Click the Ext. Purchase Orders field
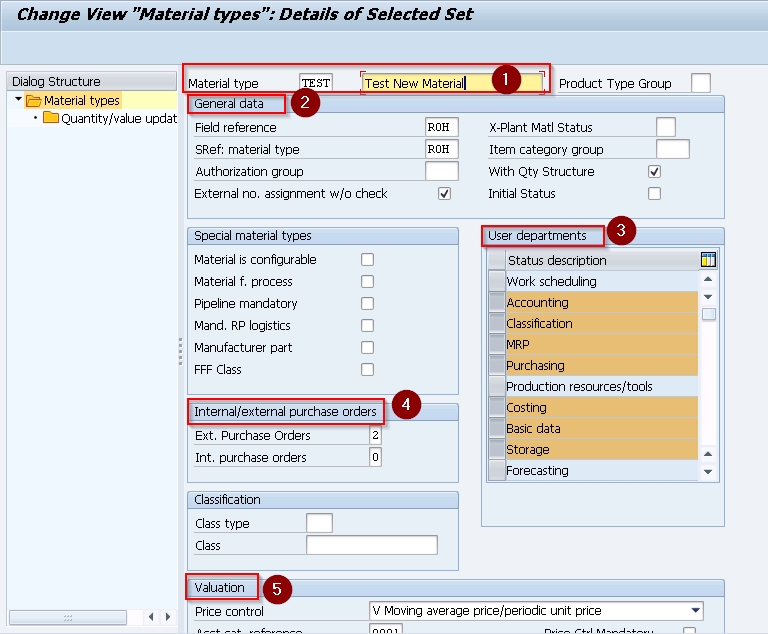Screen dimensions: 768x634 tap(375, 436)
